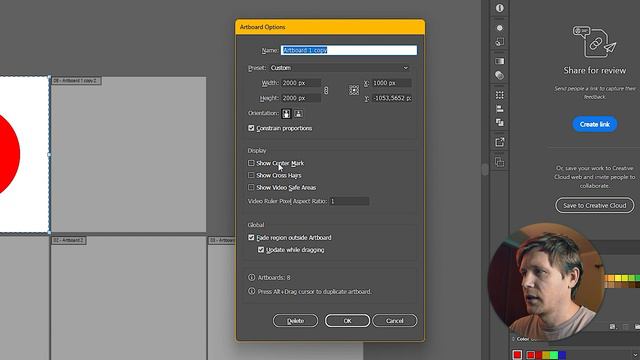Enable Show Cross Hairs checkbox

pos(251,175)
